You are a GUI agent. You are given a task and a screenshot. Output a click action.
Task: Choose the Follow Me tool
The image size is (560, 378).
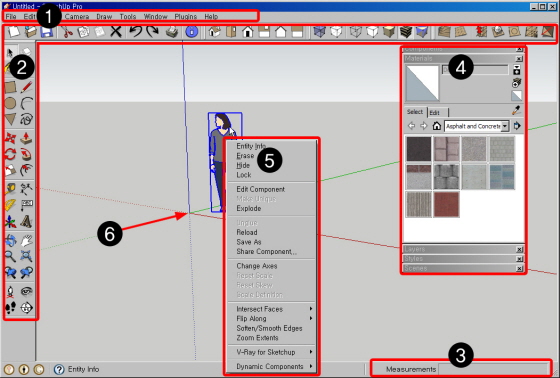[x=26, y=154]
